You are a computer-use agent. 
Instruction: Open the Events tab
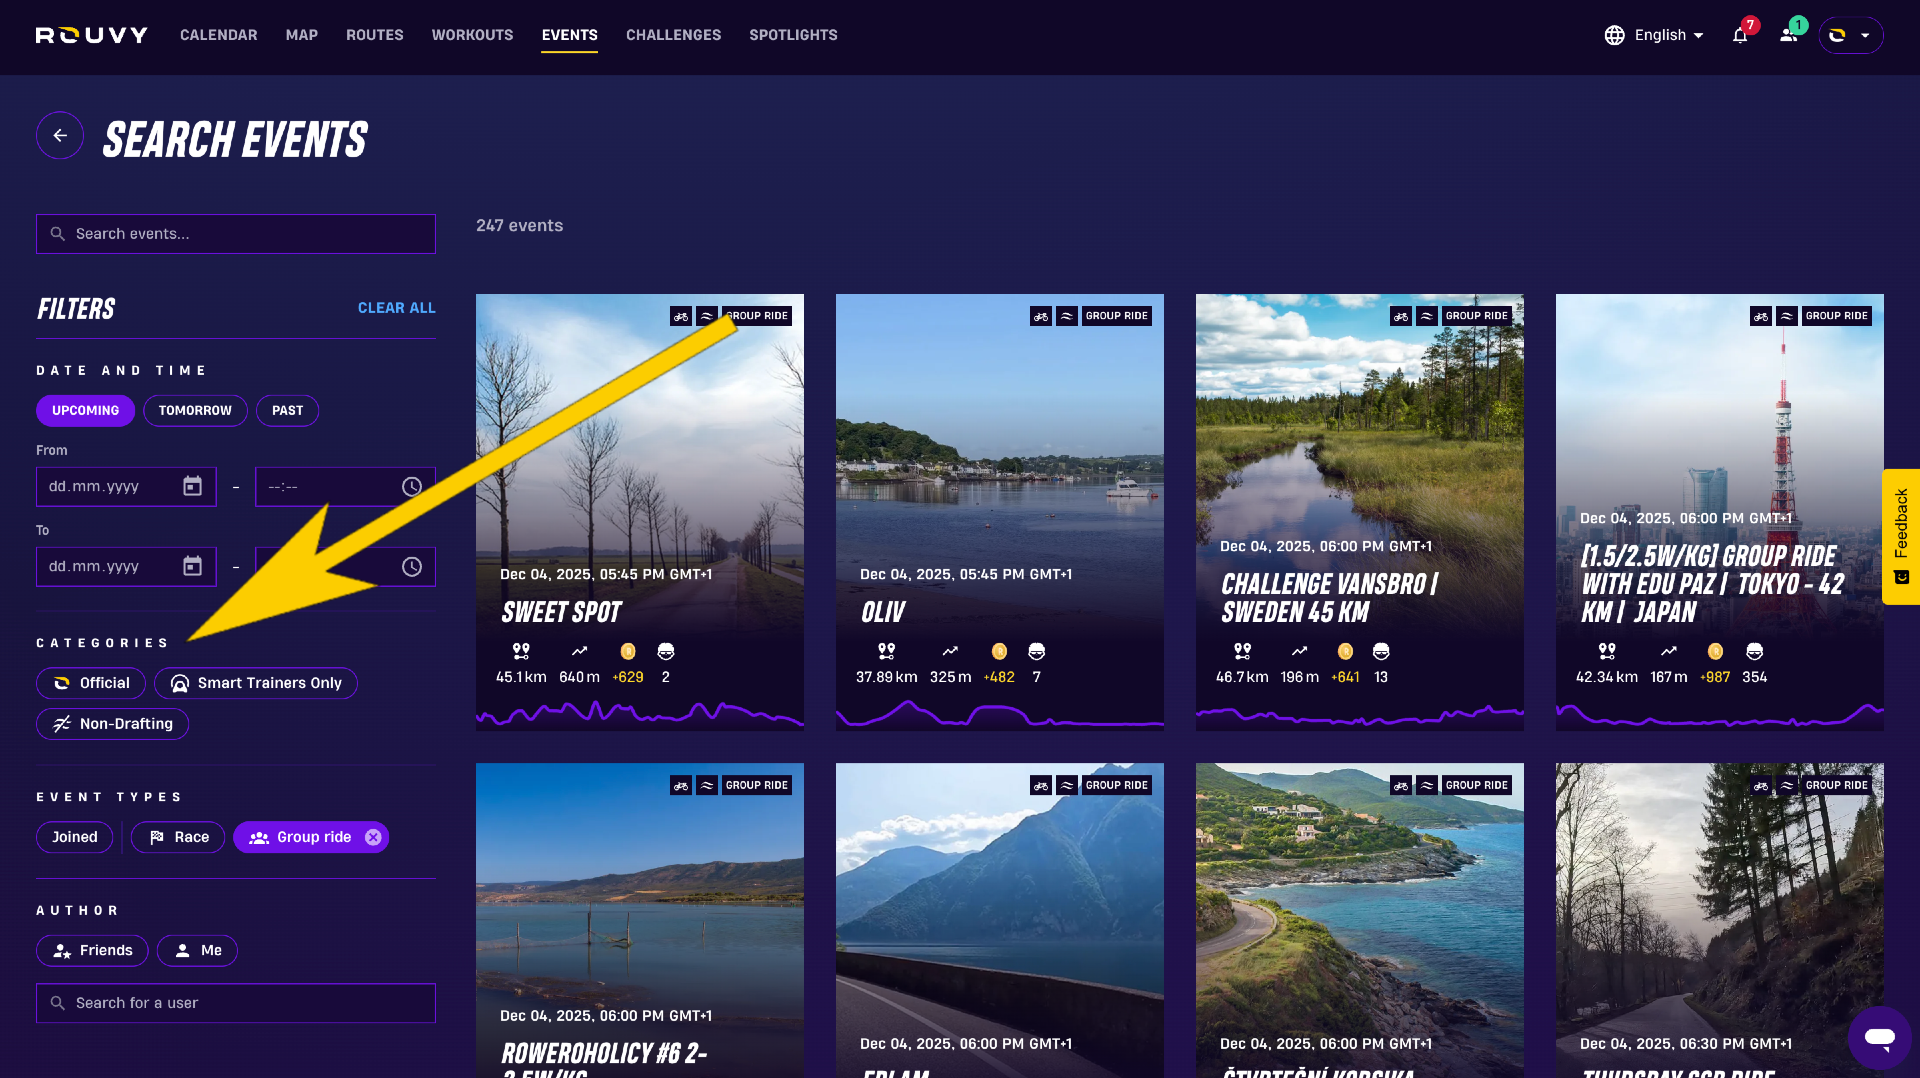[x=570, y=35]
